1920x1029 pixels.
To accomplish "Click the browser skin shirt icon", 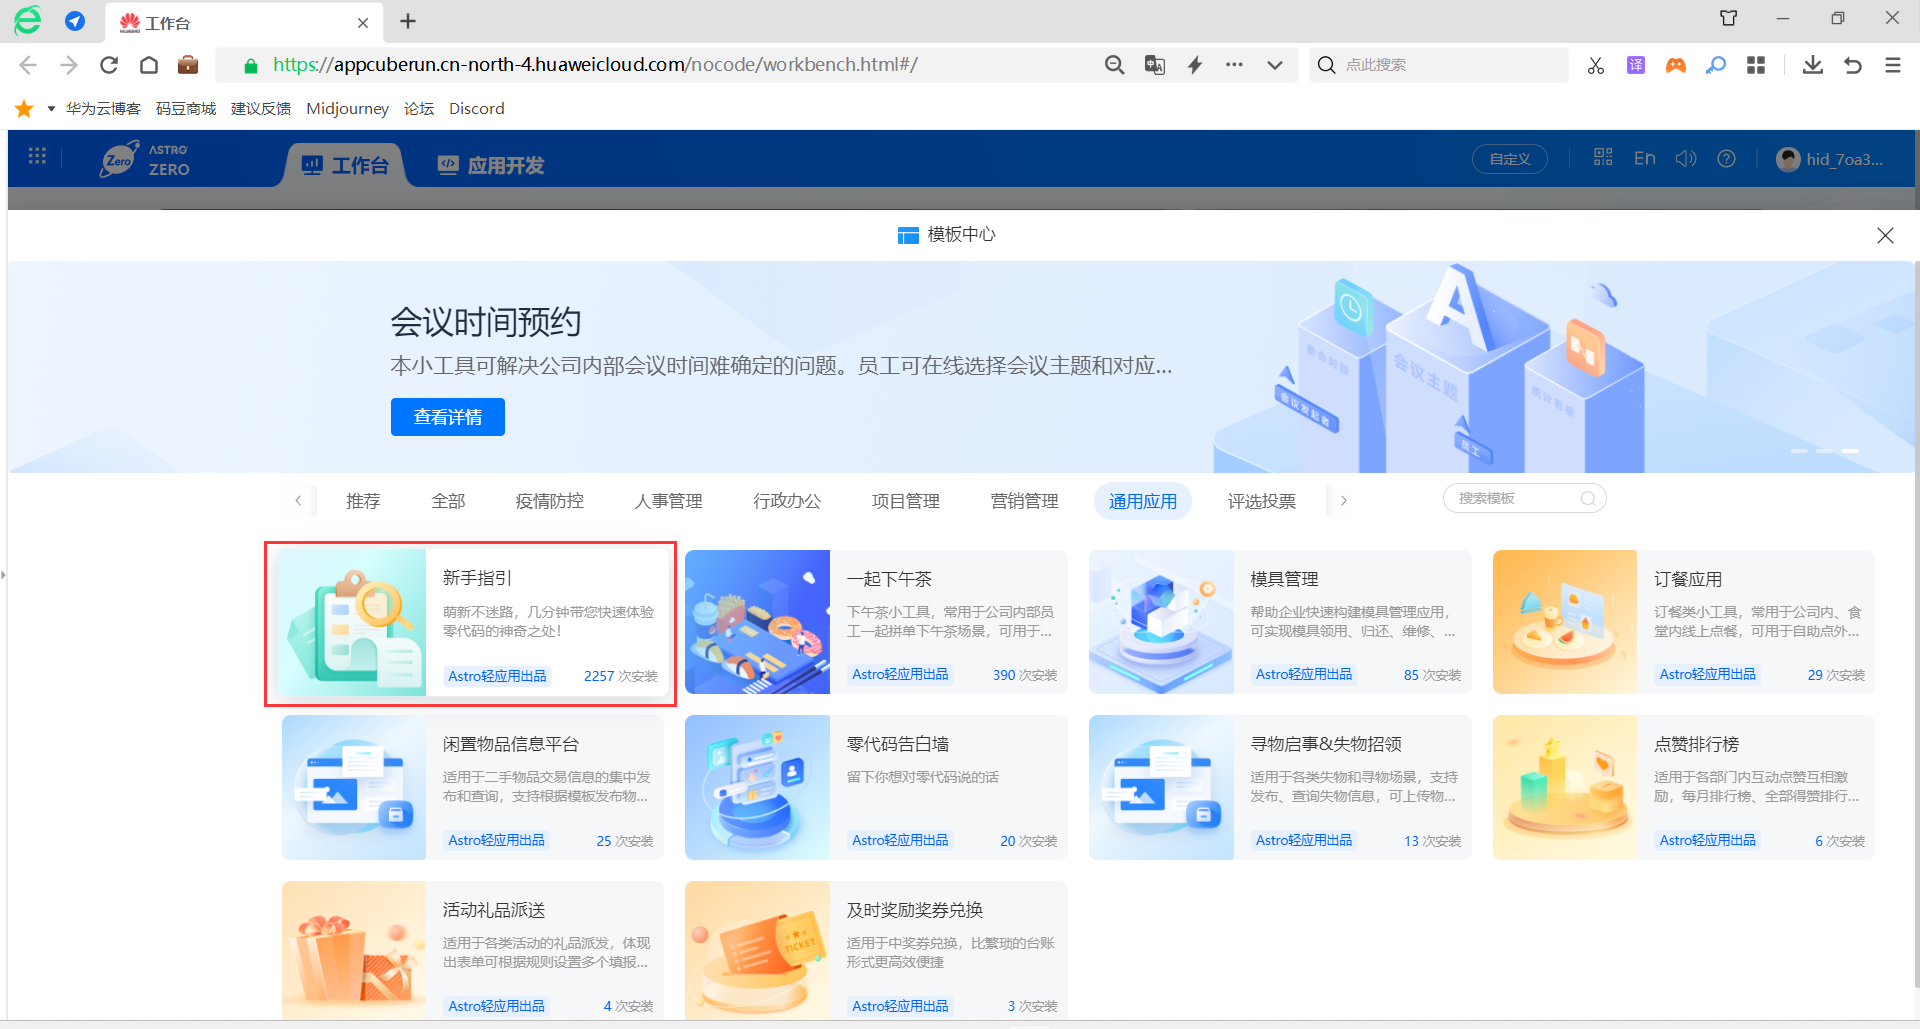I will pyautogui.click(x=1728, y=18).
